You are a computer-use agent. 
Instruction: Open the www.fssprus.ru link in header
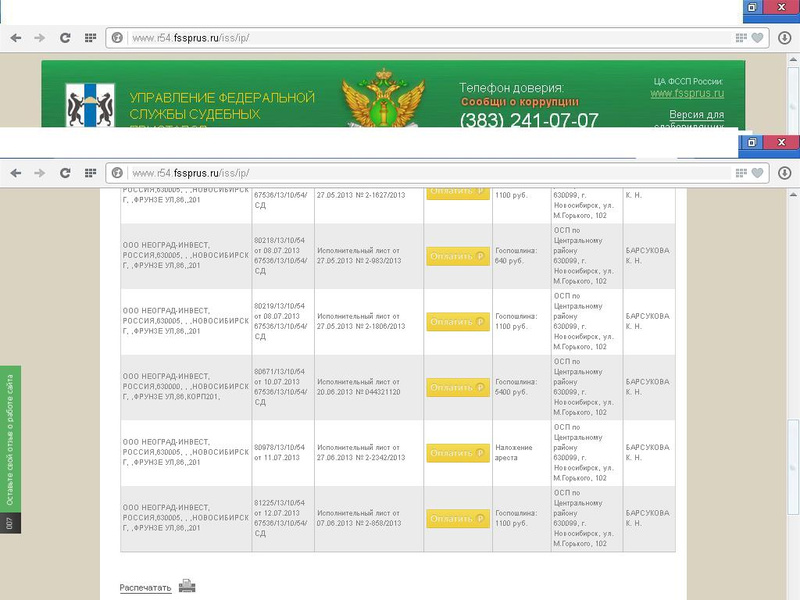click(687, 93)
